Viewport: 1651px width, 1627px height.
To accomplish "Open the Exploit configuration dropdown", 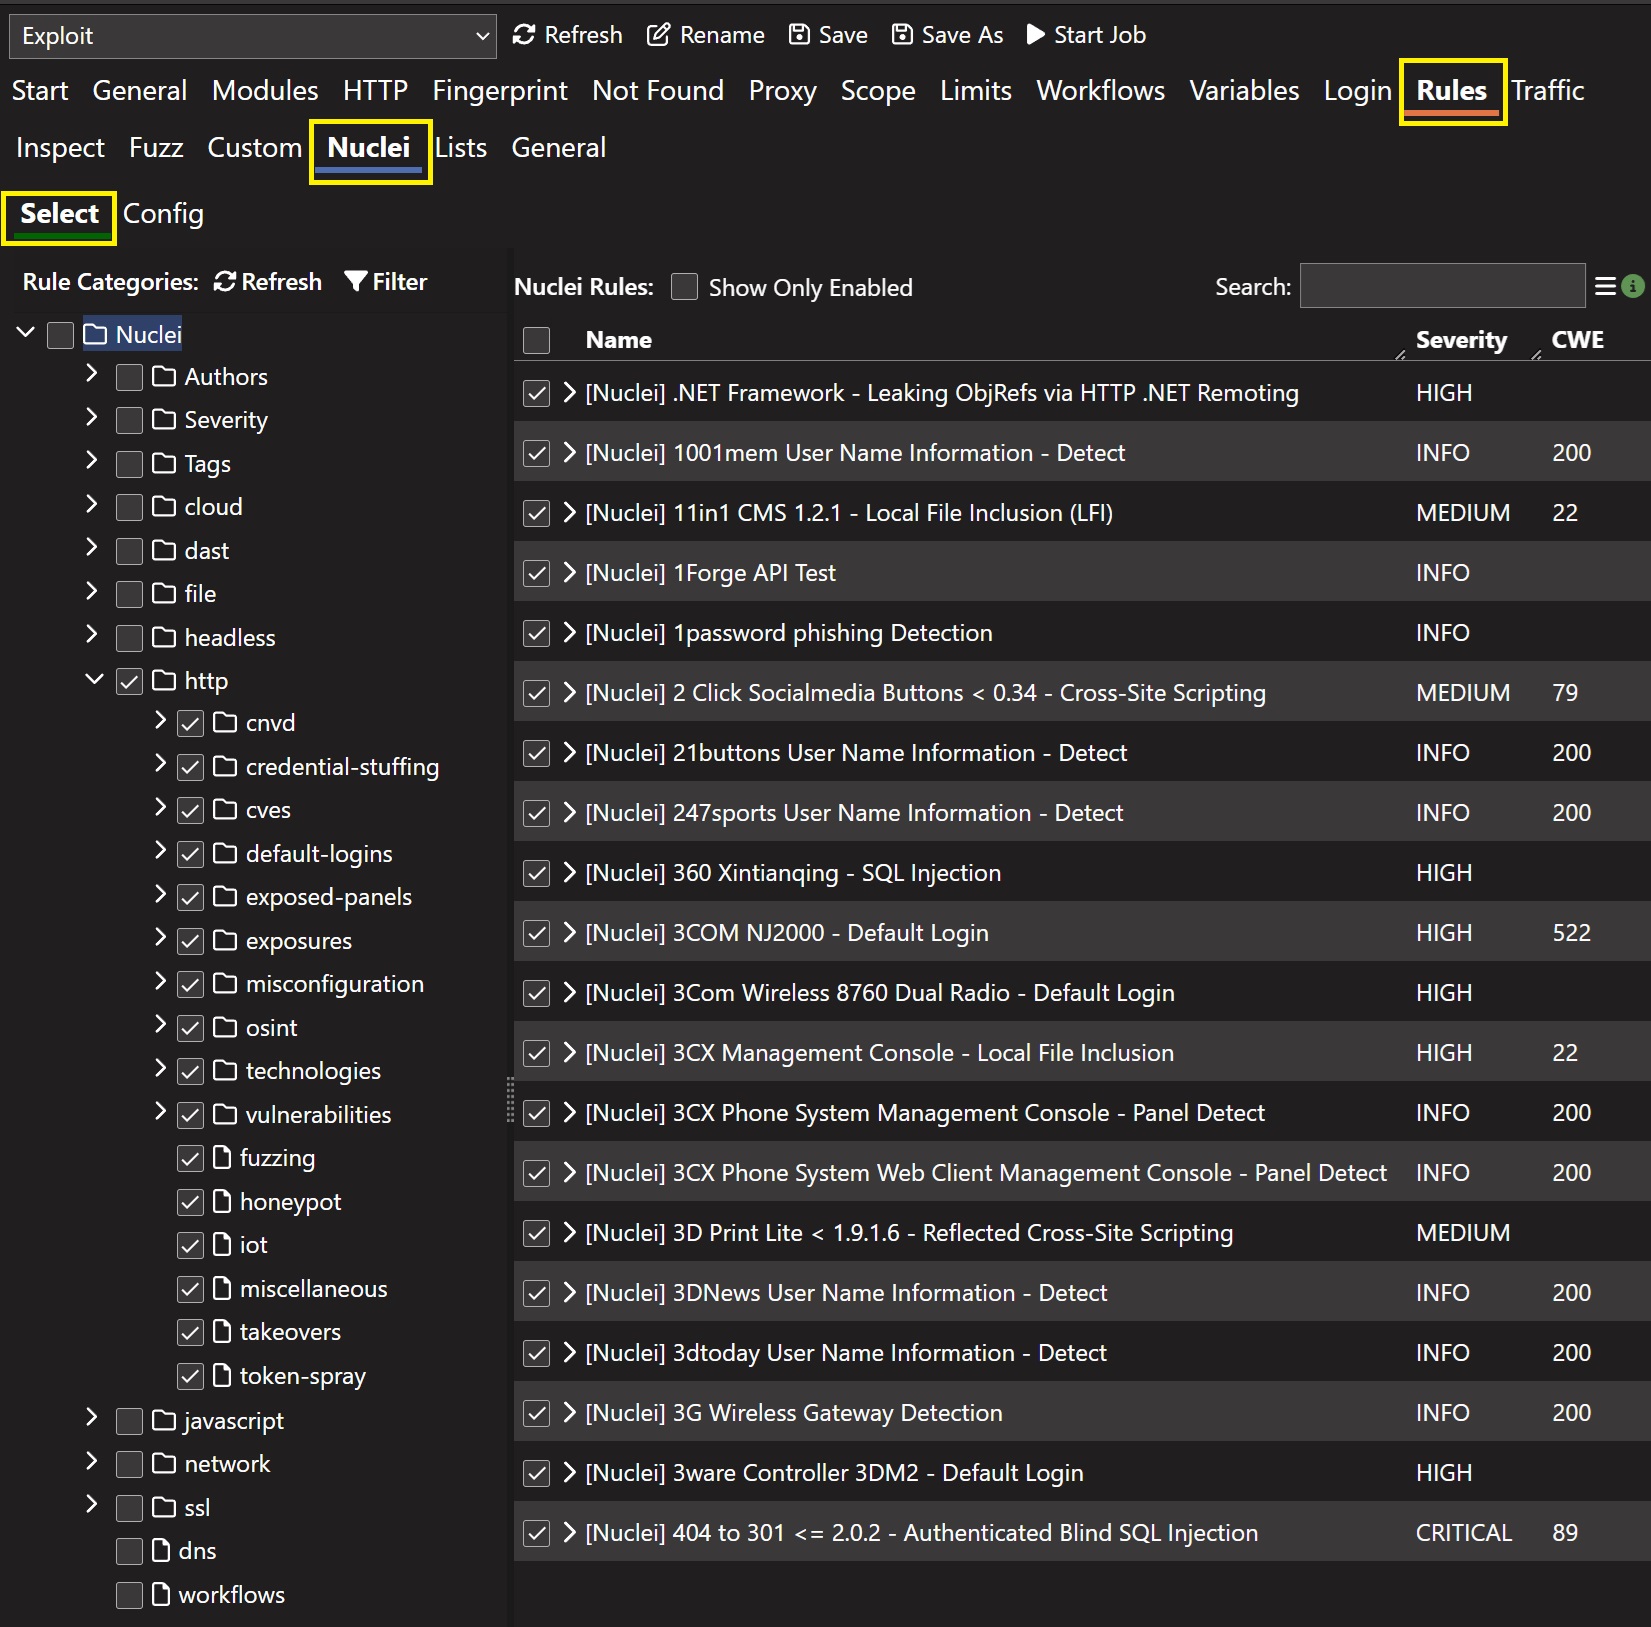I will click(x=253, y=36).
